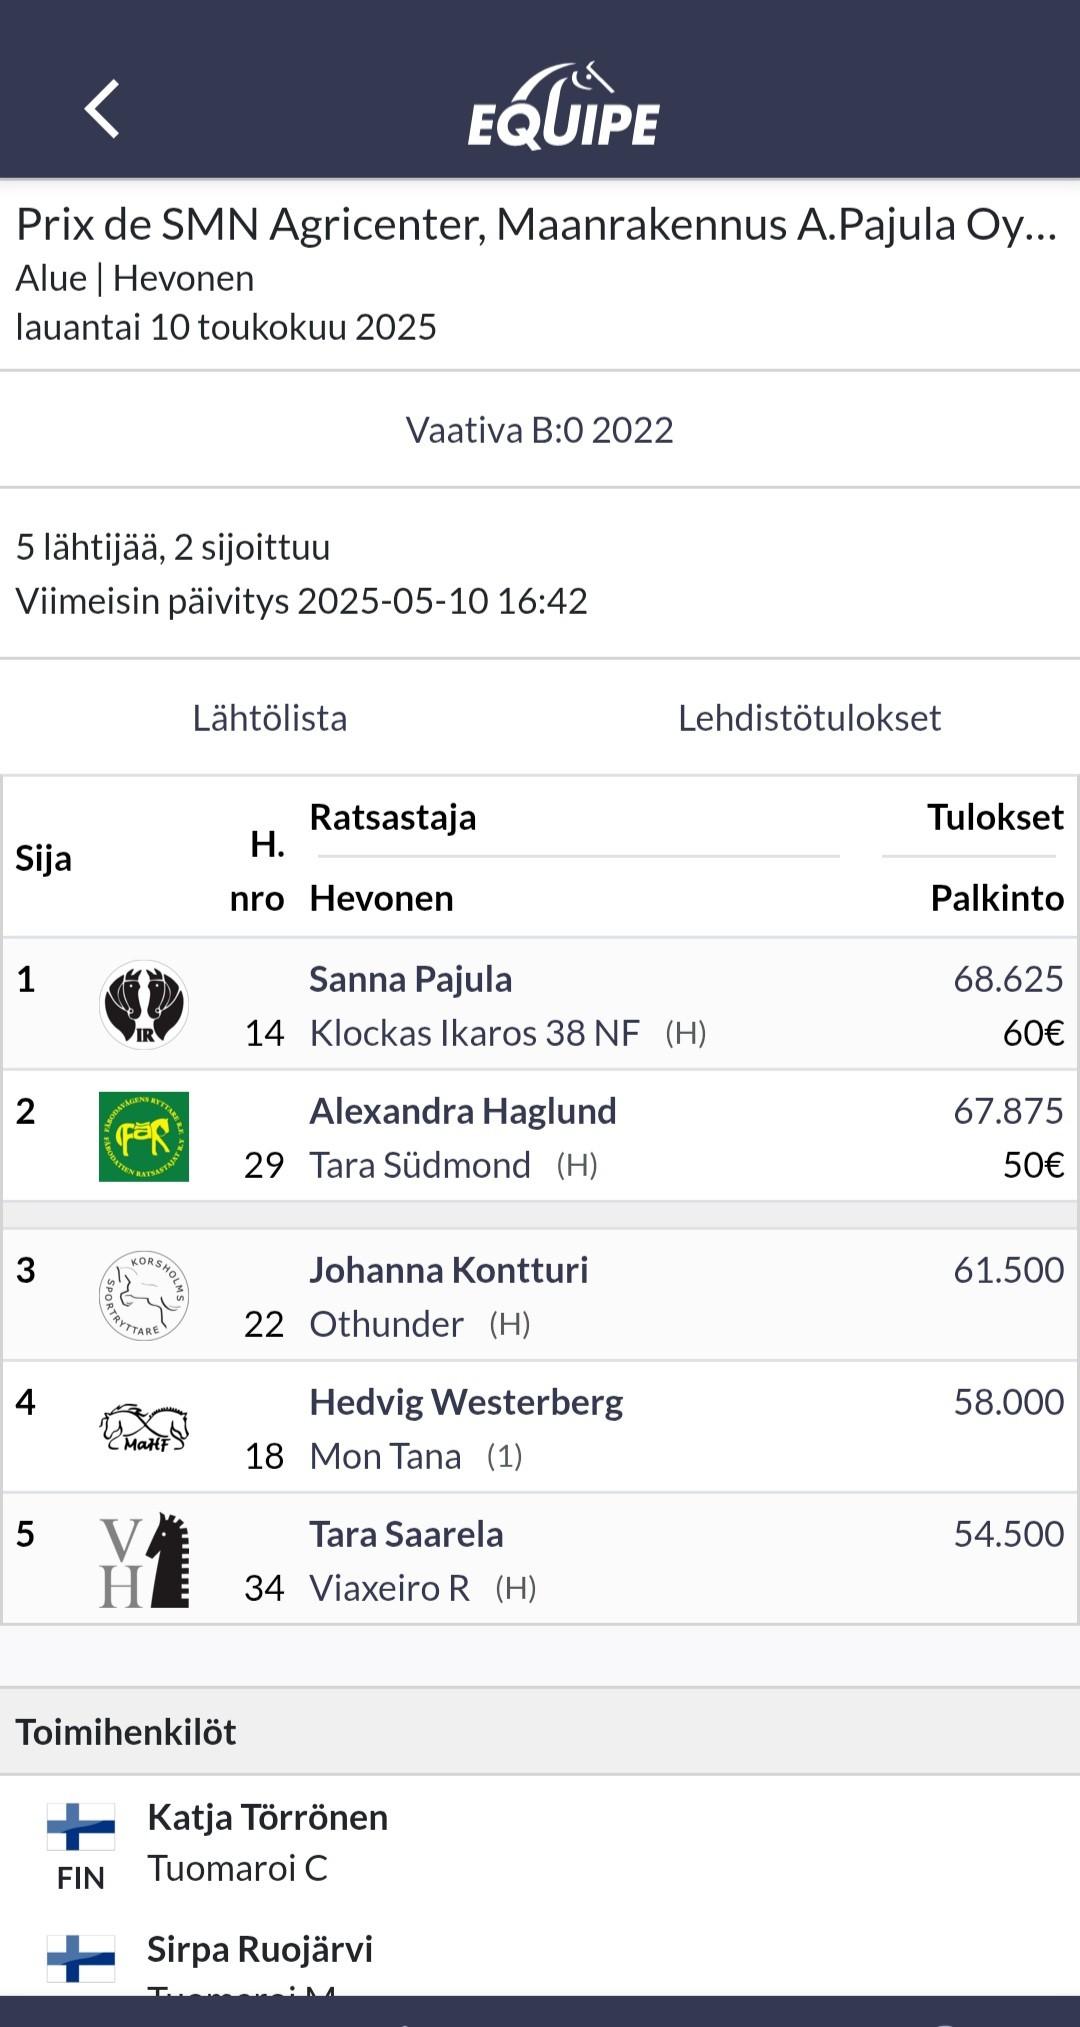The width and height of the screenshot is (1080, 2027).
Task: Open the Vaativa B:0 2022 test
Action: (x=540, y=430)
